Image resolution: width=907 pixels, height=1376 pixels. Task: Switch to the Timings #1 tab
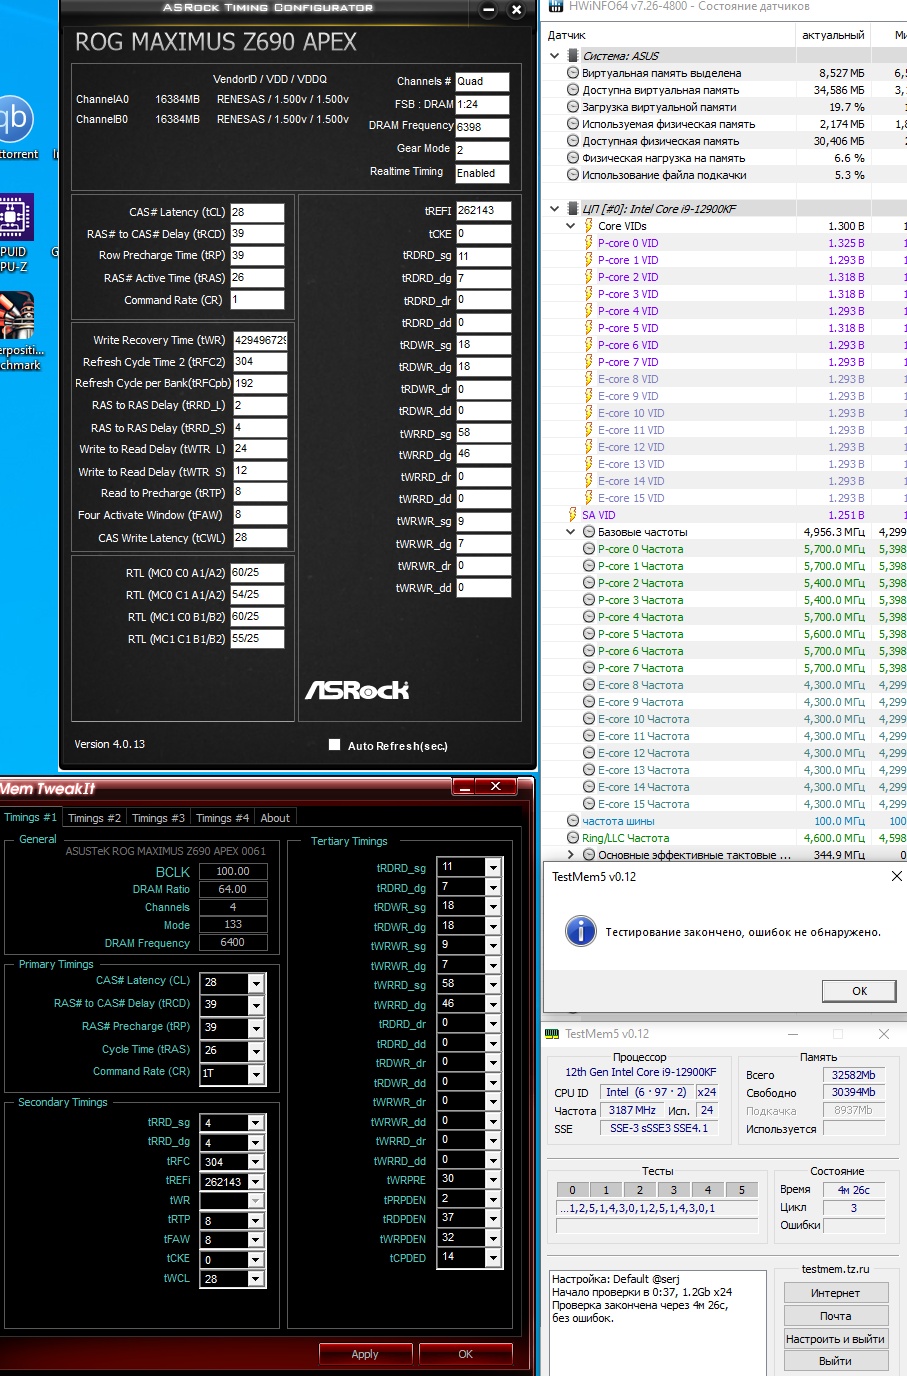[x=30, y=817]
